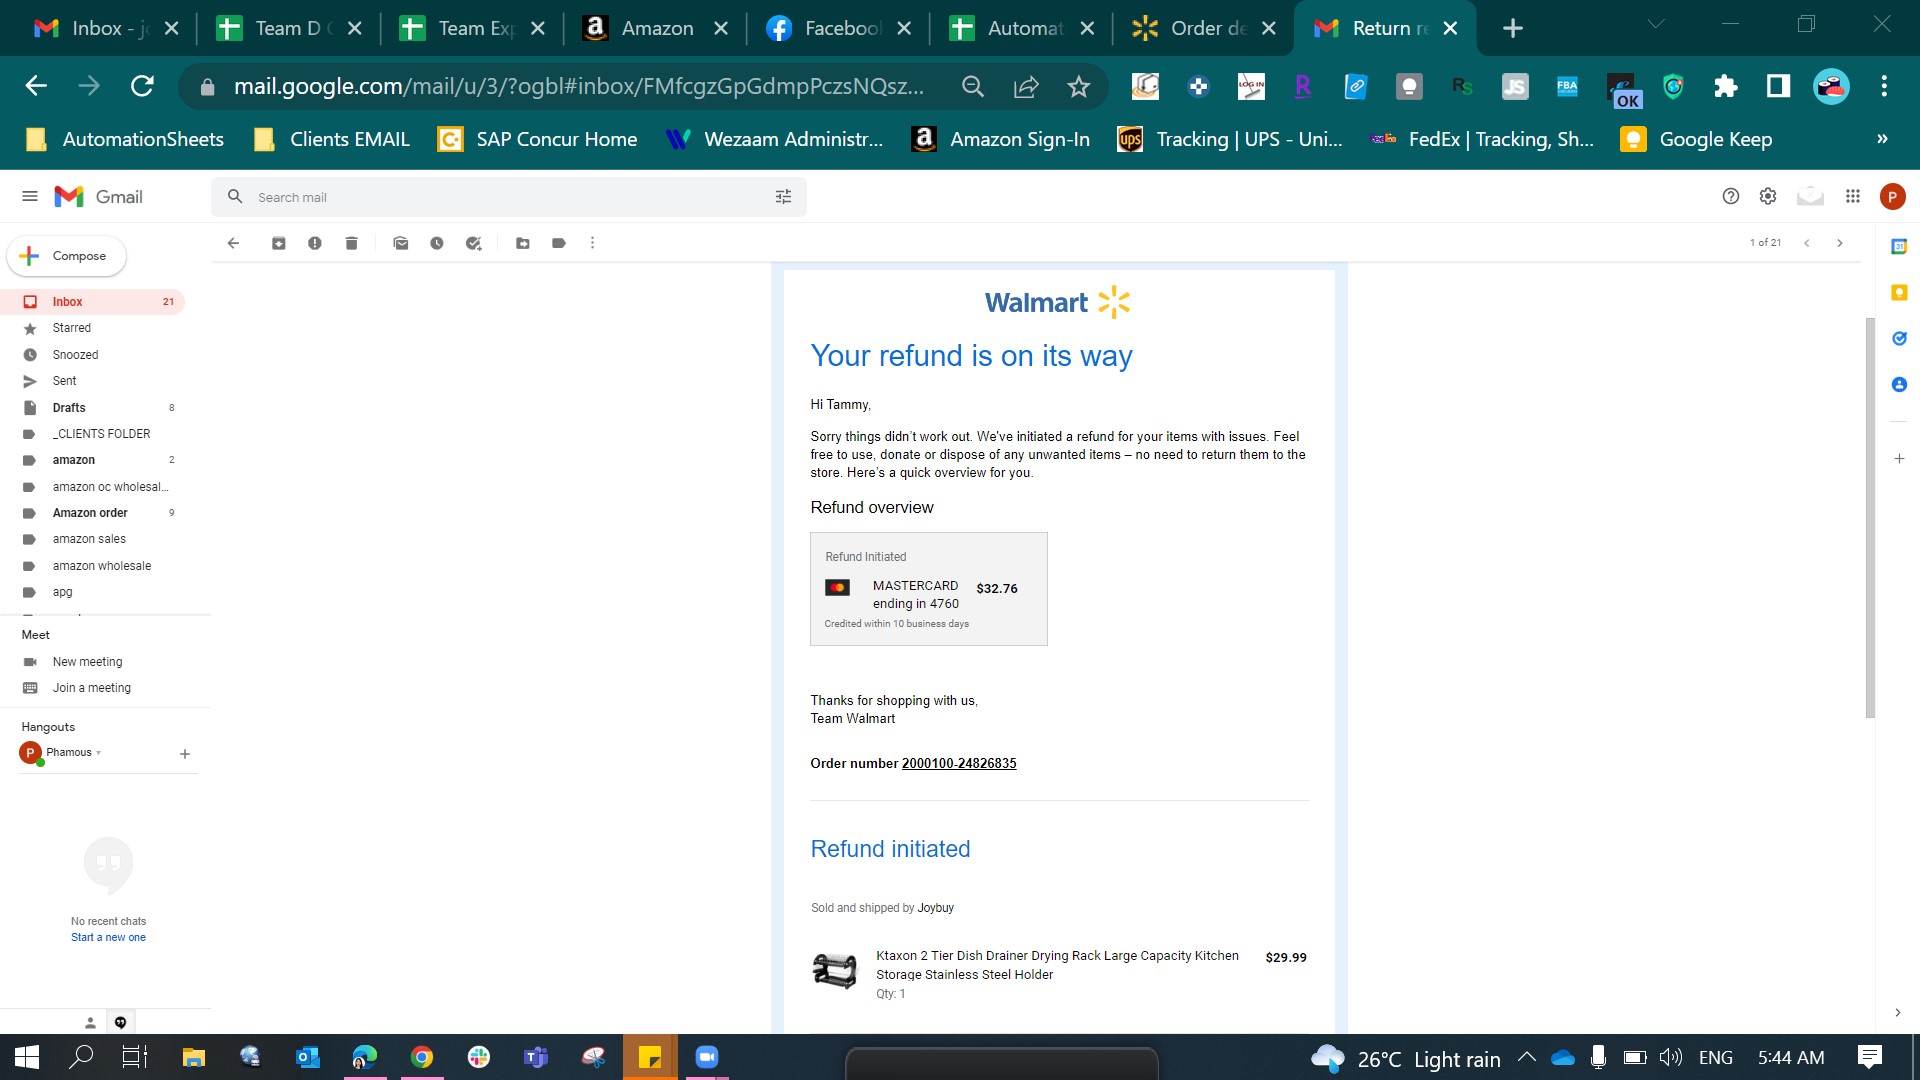
Task: Open Google Contacts side panel
Action: click(x=1899, y=384)
